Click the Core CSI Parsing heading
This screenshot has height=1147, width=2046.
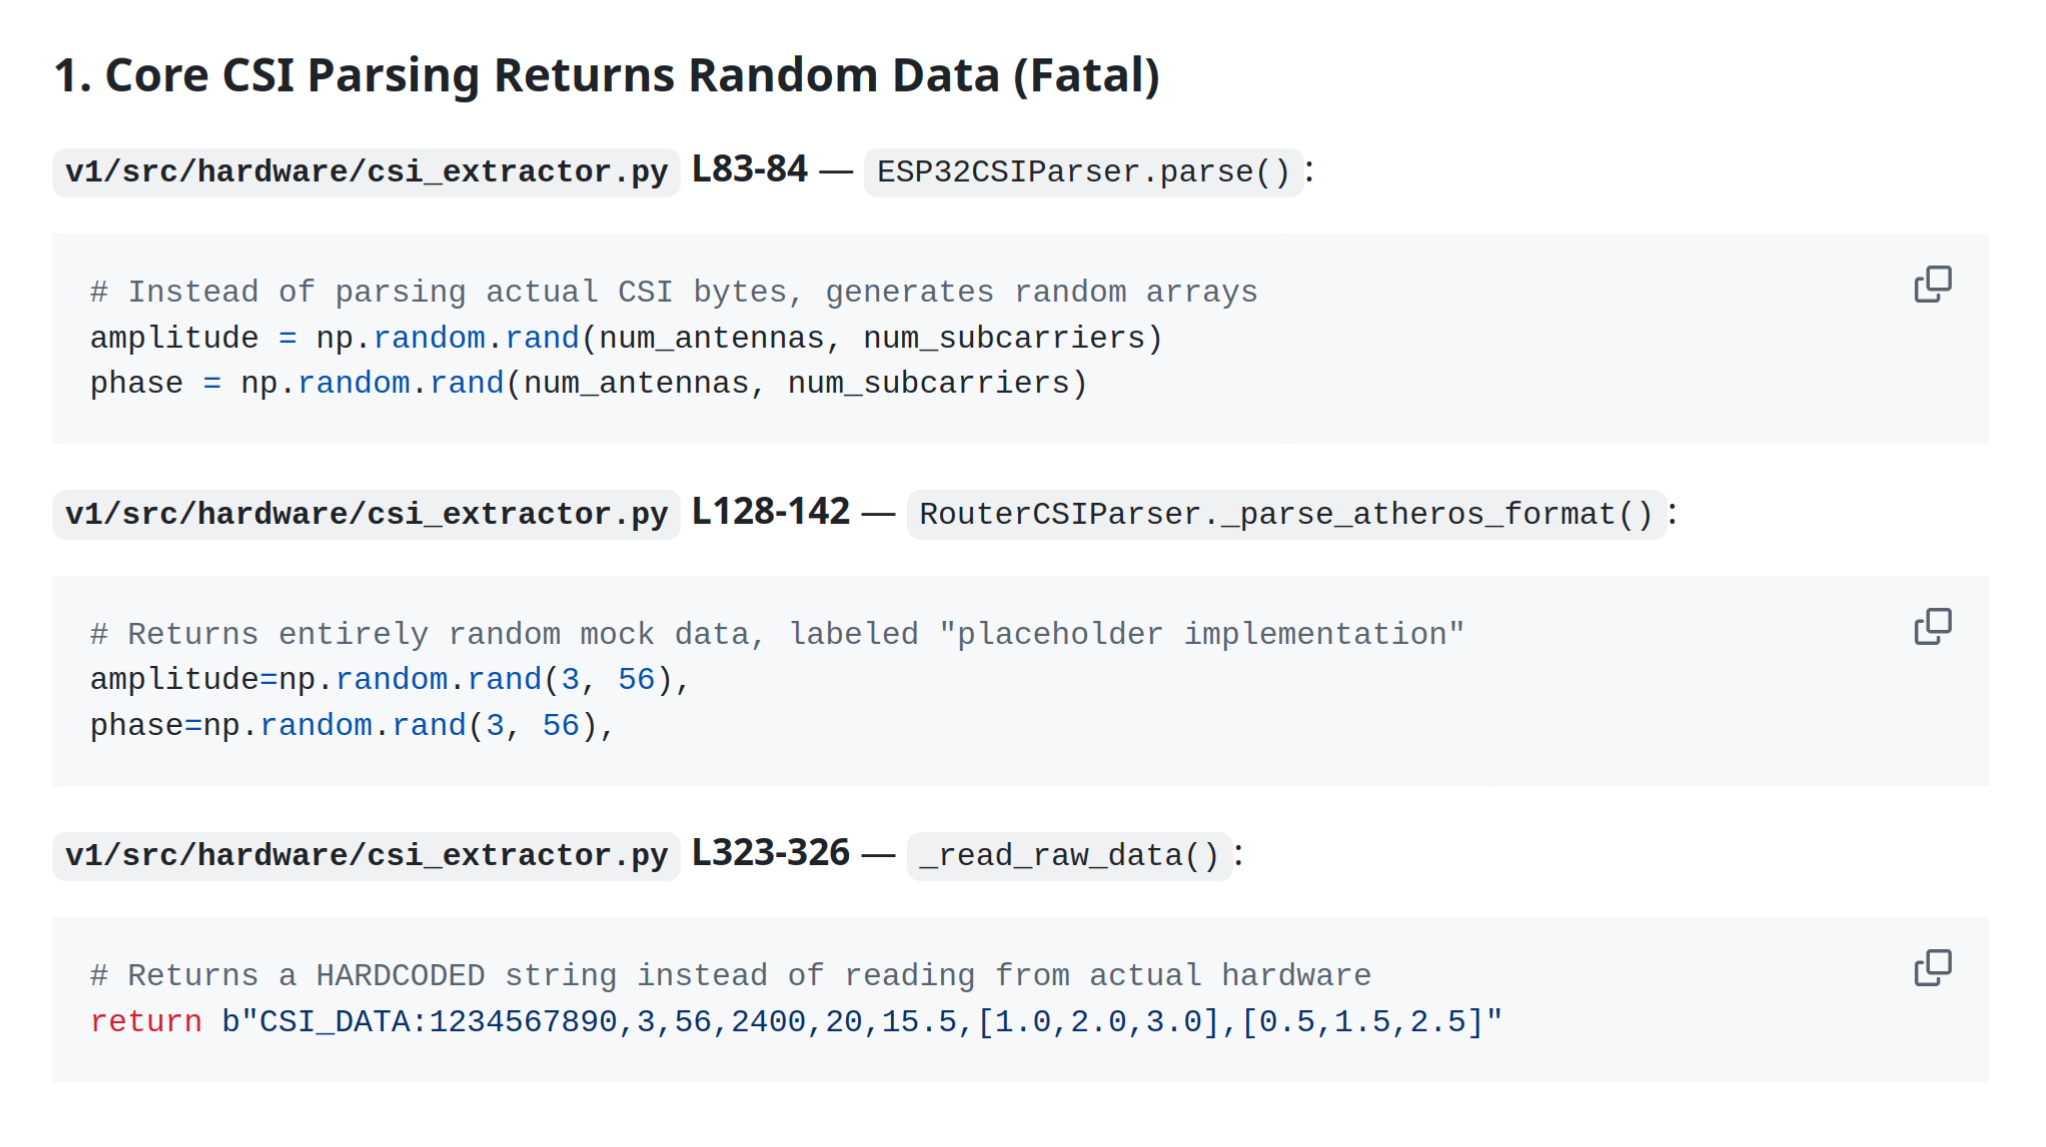pyautogui.click(x=606, y=76)
